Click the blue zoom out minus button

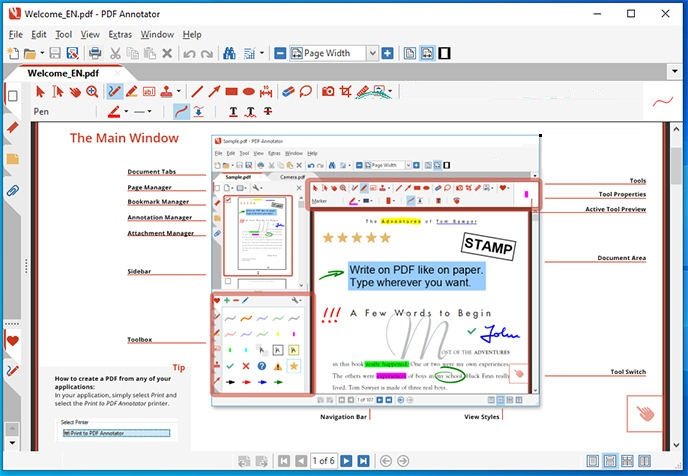pos(280,54)
